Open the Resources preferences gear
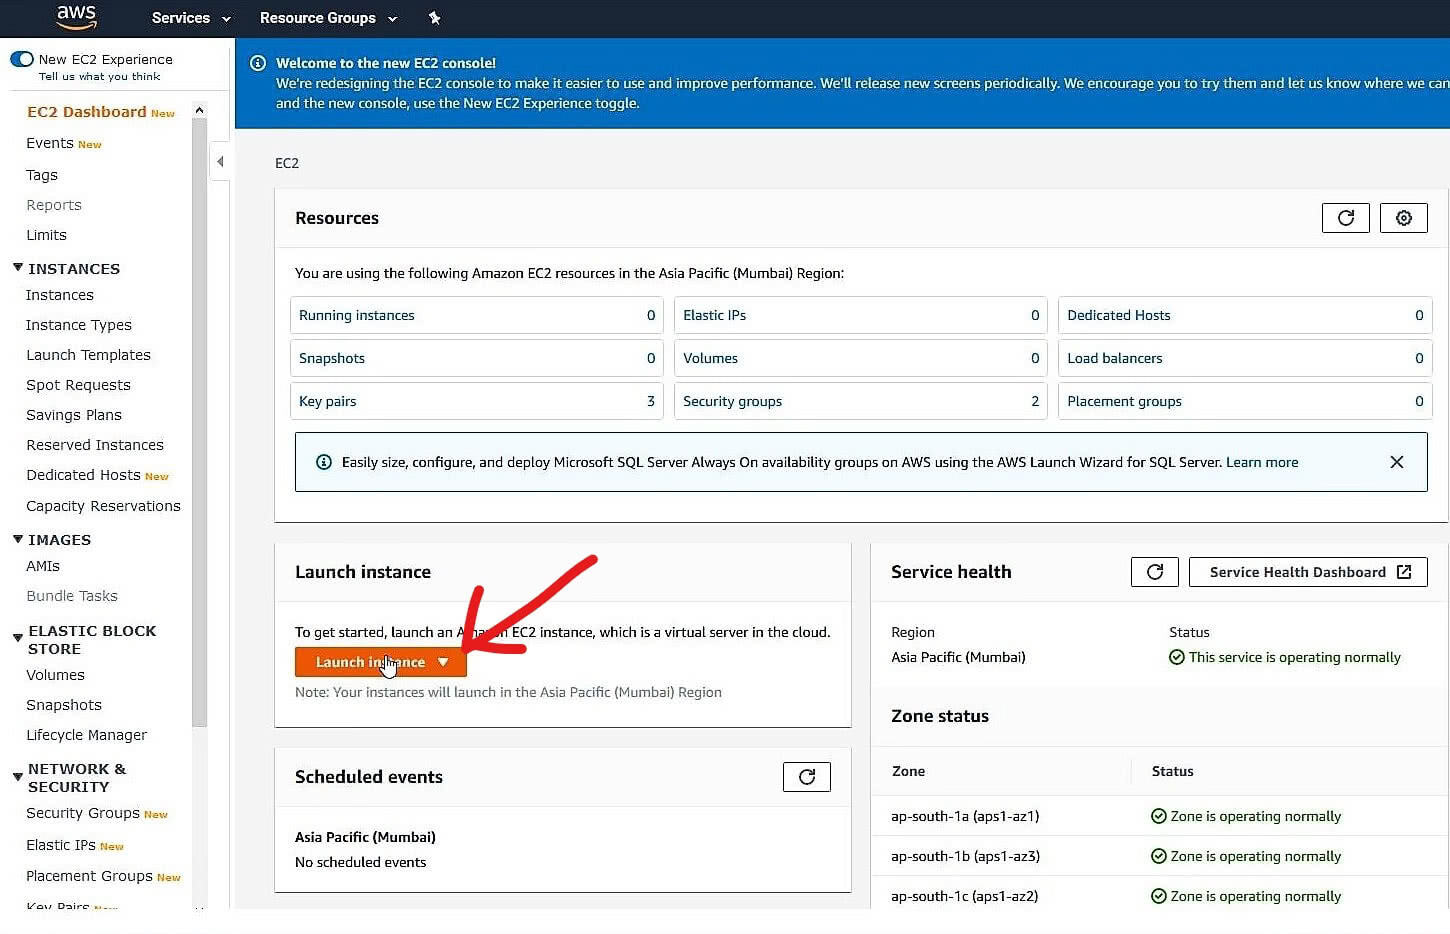 pyautogui.click(x=1403, y=217)
